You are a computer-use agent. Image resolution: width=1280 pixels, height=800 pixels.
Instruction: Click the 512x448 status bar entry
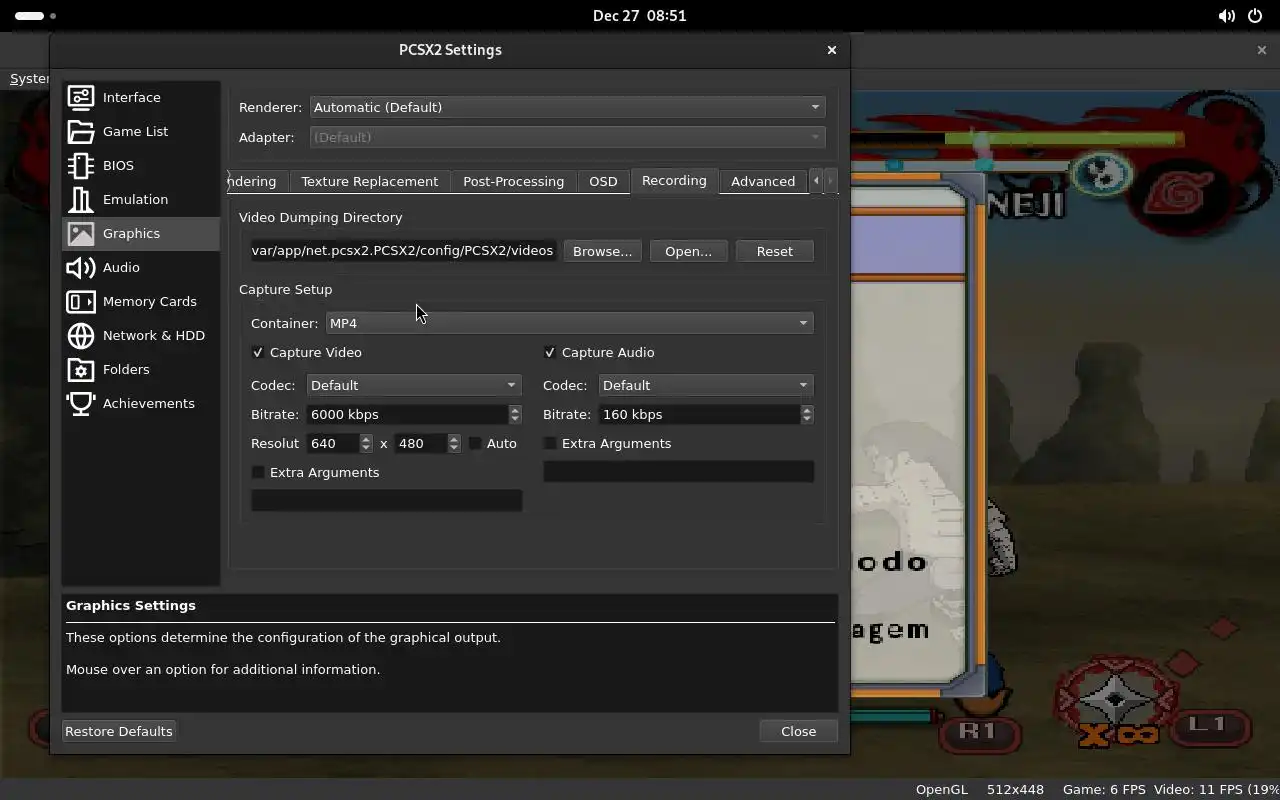click(x=1015, y=789)
